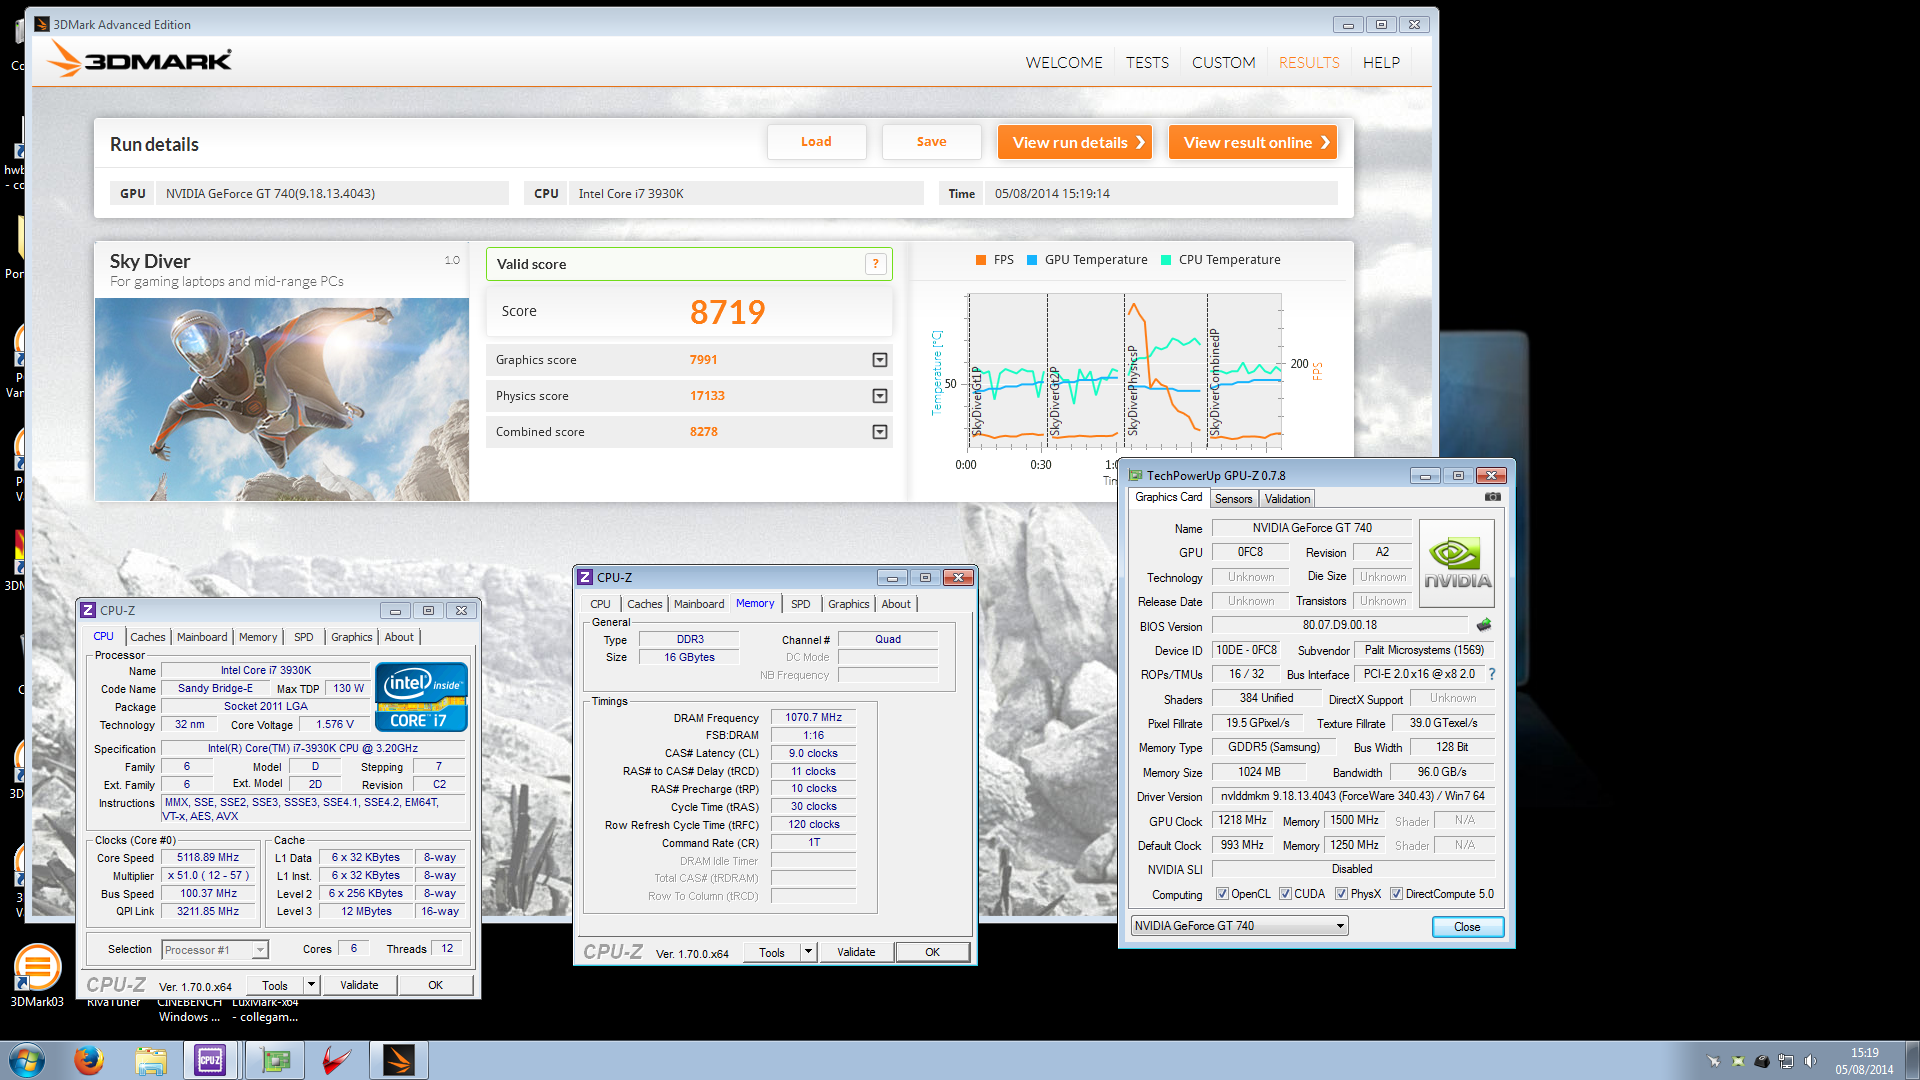Click the green CPU Temperature legend swatch
The image size is (1920, 1080).
1166,260
